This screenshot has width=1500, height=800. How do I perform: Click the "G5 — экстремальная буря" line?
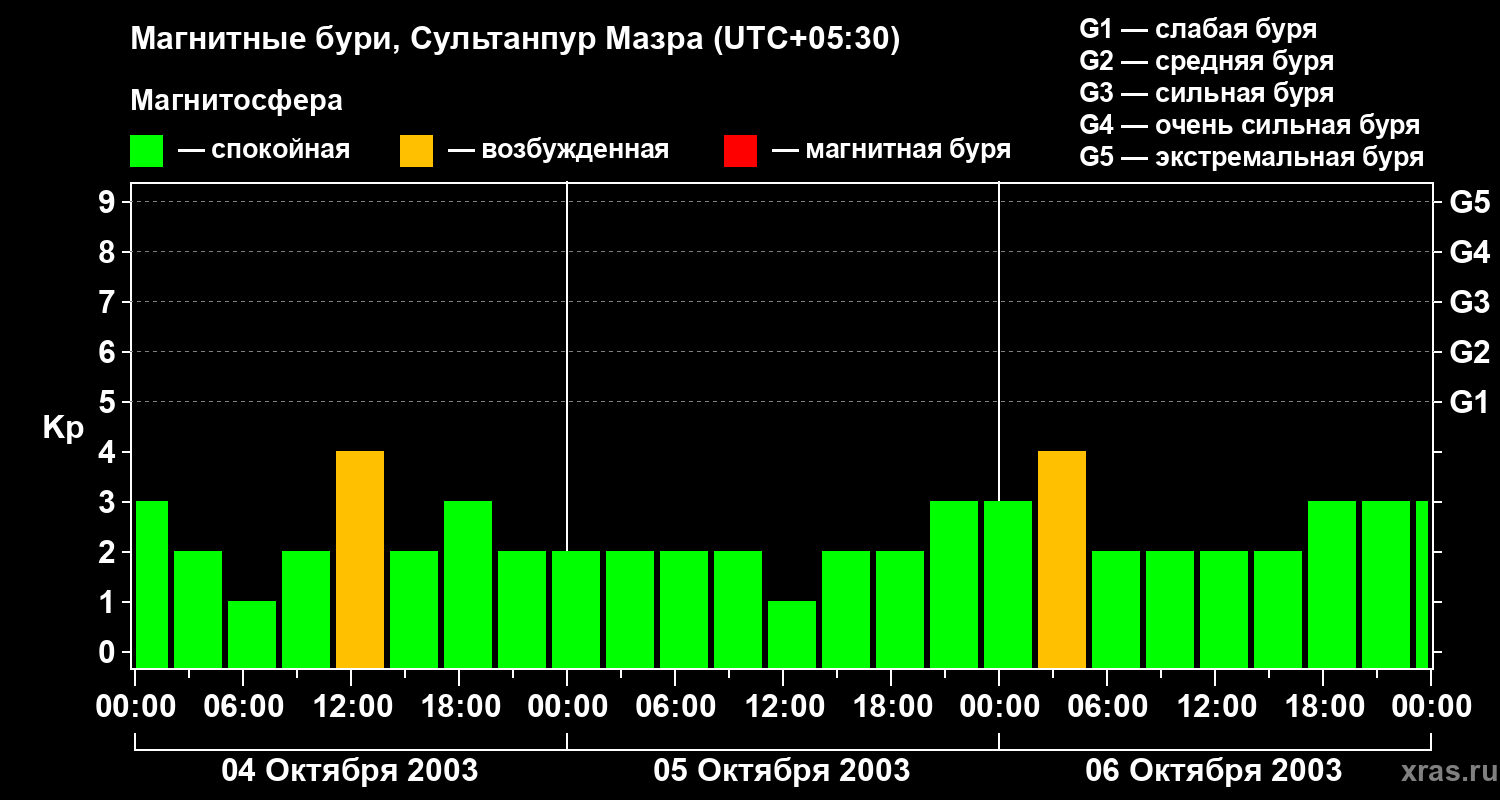point(1252,157)
